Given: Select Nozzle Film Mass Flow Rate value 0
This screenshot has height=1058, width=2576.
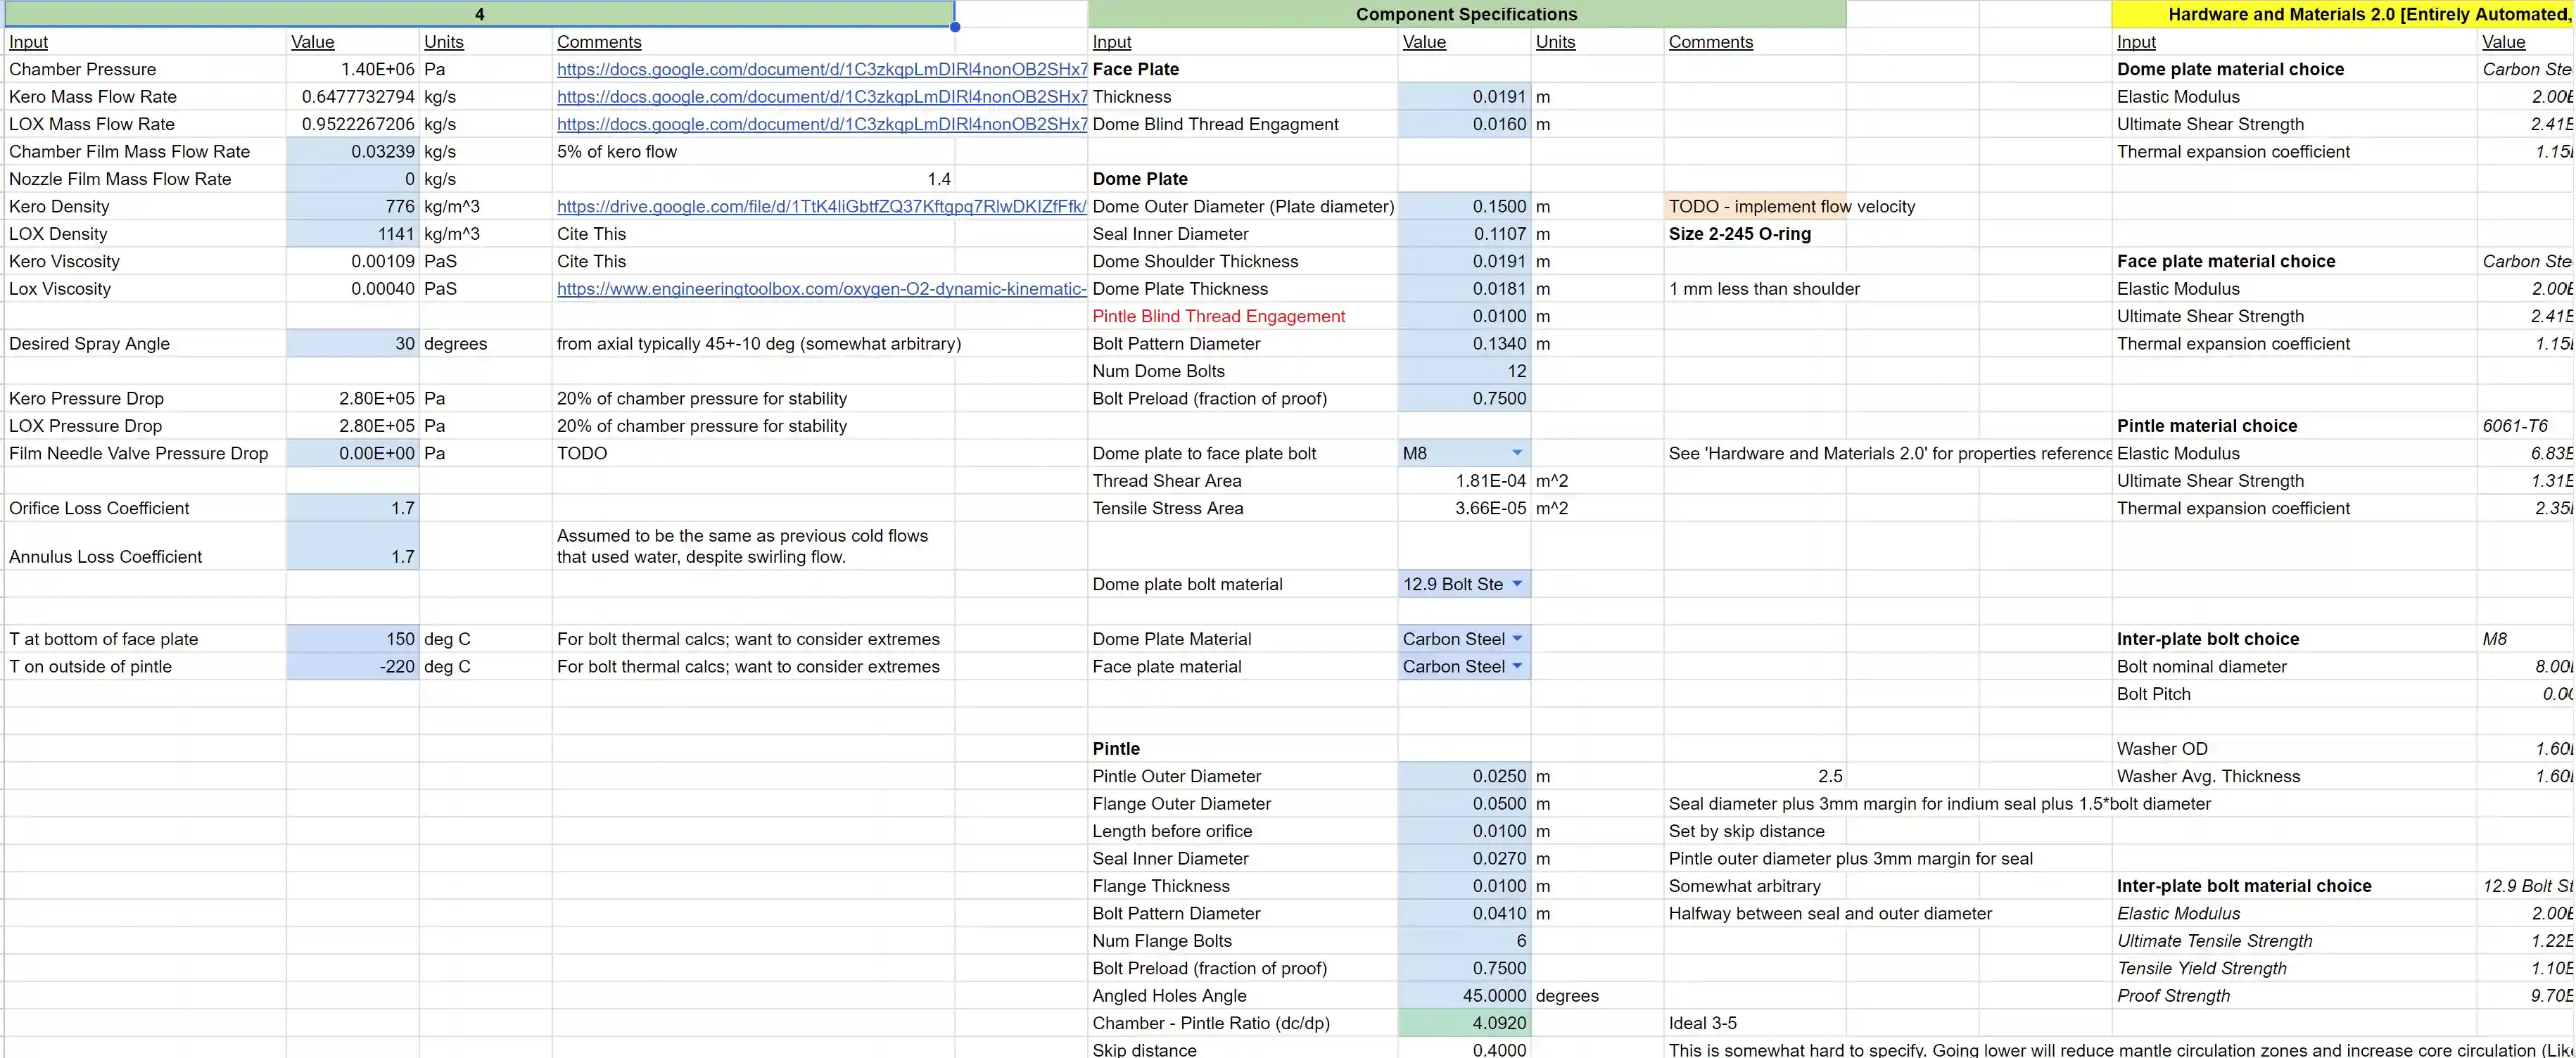Looking at the screenshot, I should point(353,179).
